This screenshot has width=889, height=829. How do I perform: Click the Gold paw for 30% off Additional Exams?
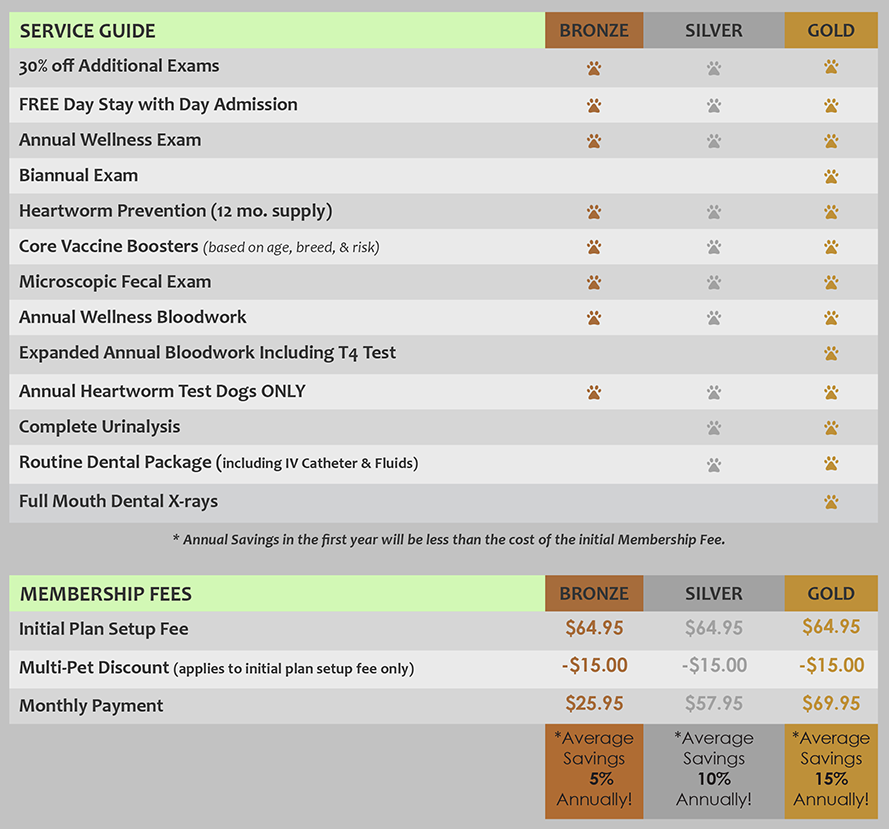point(831,67)
